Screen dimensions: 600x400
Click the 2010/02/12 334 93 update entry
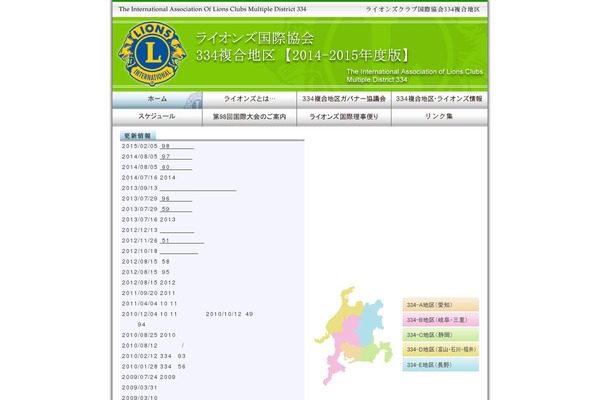(153, 356)
